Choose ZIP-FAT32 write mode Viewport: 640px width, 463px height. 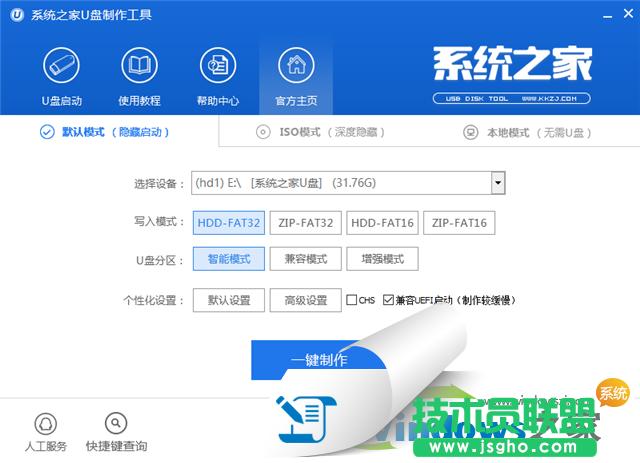click(x=306, y=222)
